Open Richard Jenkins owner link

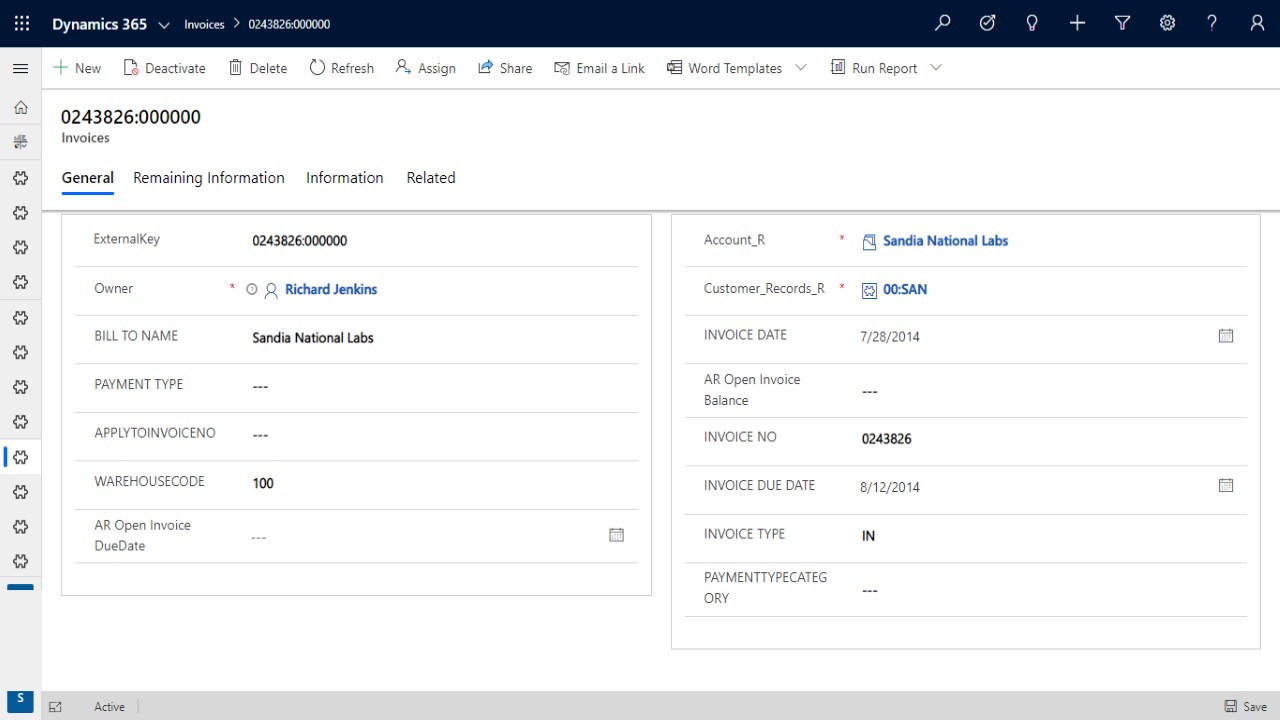pos(331,289)
